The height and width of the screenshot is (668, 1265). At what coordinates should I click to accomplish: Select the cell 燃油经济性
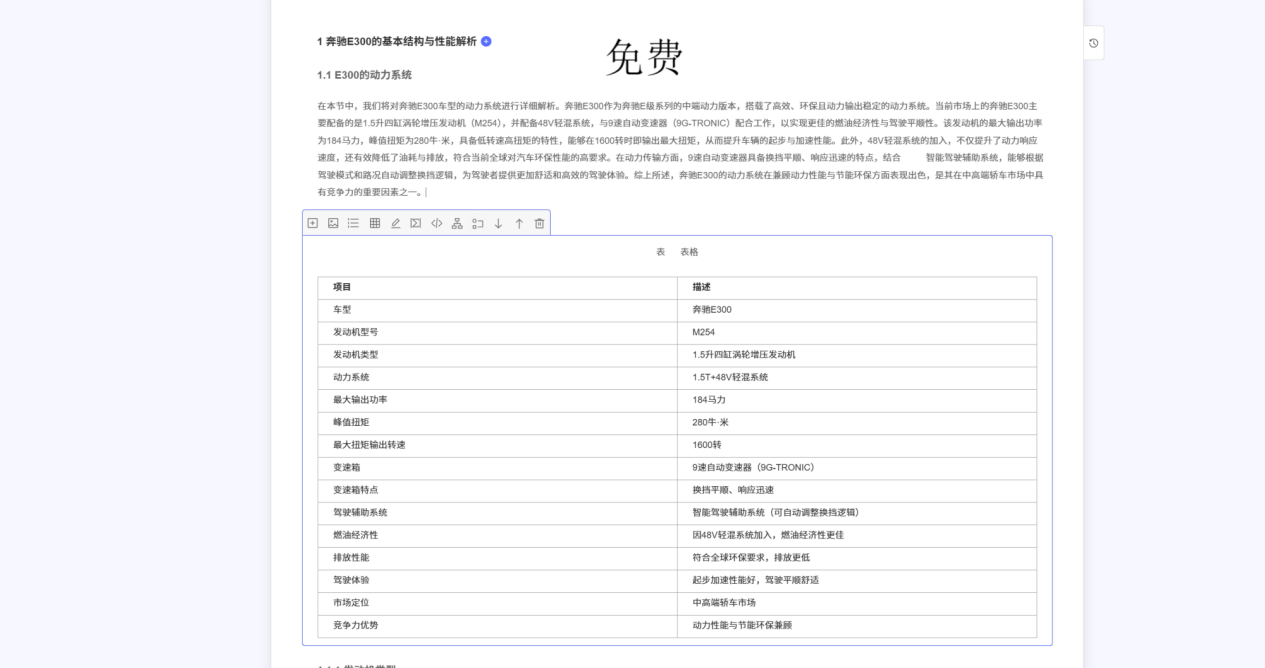[497, 535]
